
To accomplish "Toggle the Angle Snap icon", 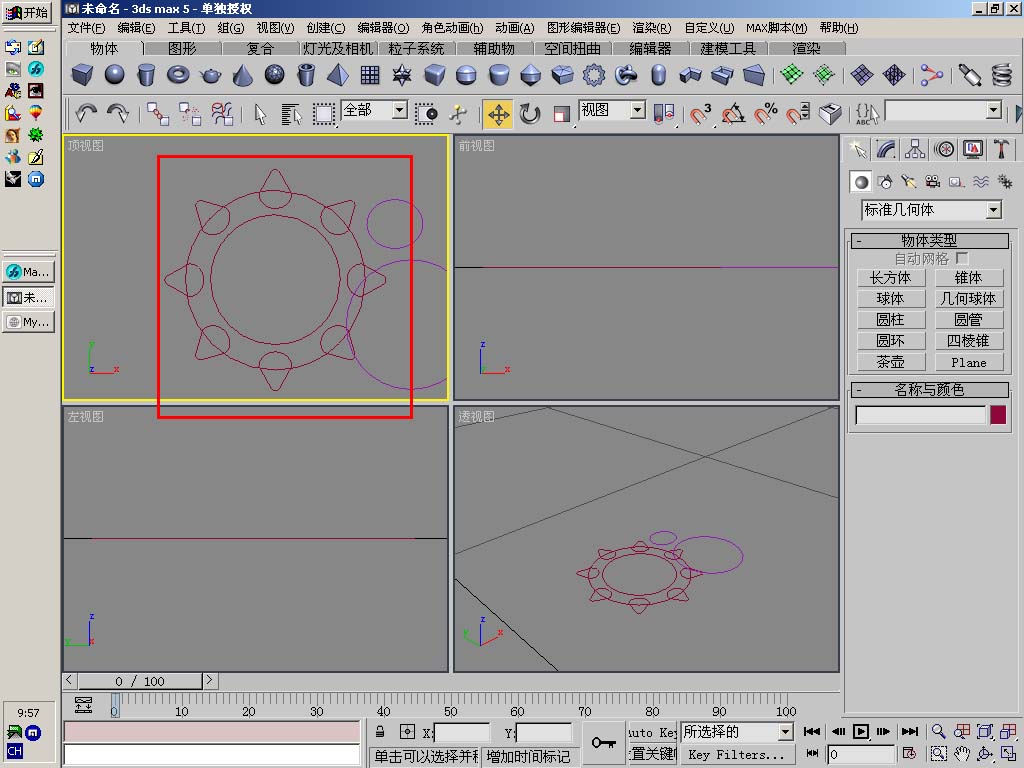I will tap(733, 114).
